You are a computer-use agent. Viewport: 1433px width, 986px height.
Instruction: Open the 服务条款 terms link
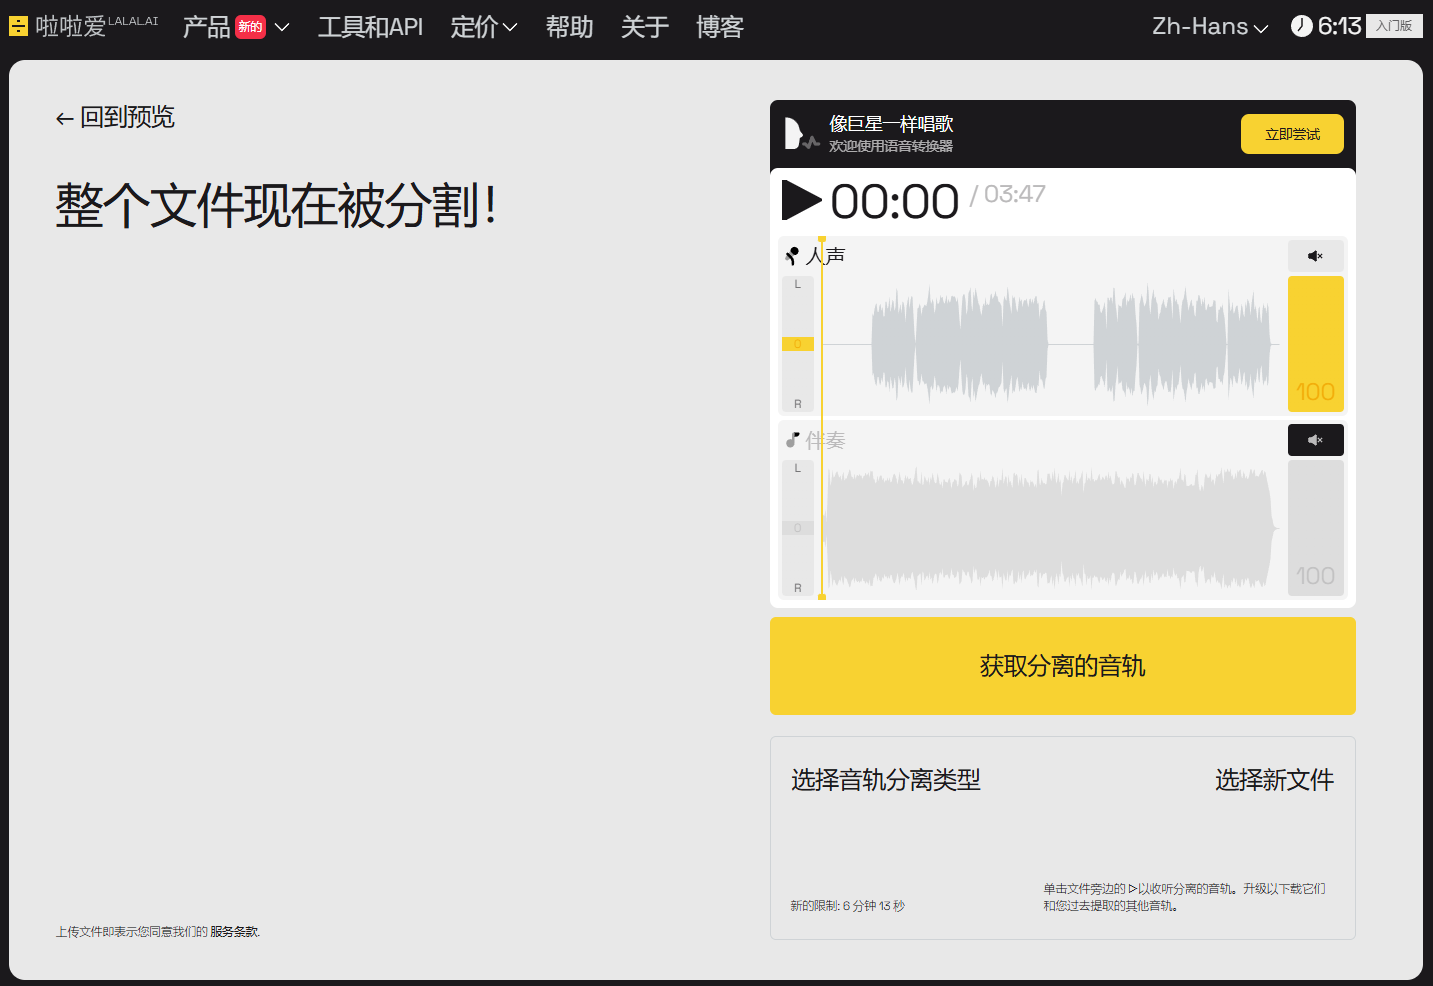(233, 931)
